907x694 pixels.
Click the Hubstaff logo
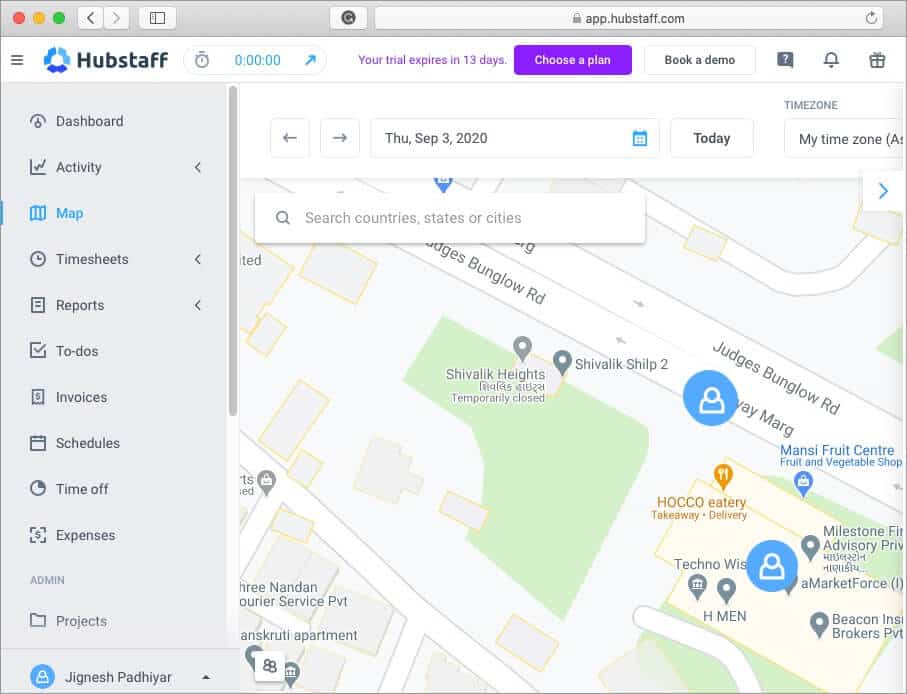click(x=106, y=60)
